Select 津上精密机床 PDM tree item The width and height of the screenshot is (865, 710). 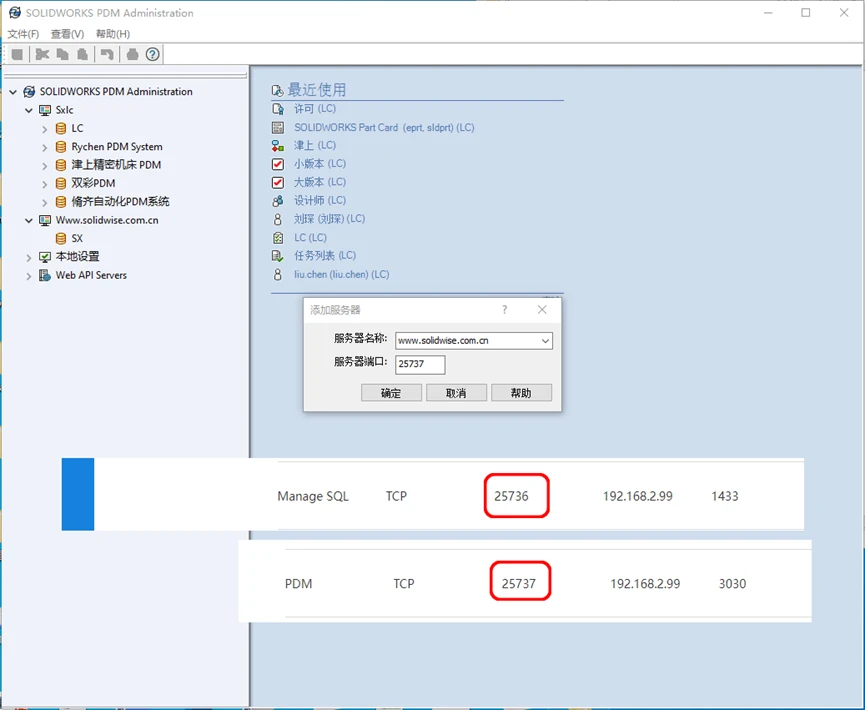click(116, 165)
